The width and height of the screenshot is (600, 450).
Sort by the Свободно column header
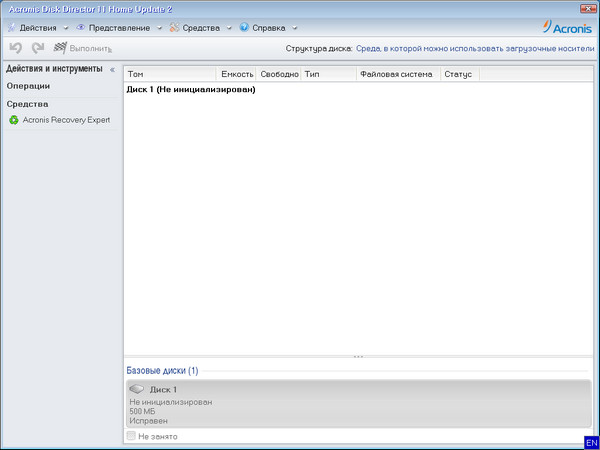coord(279,74)
